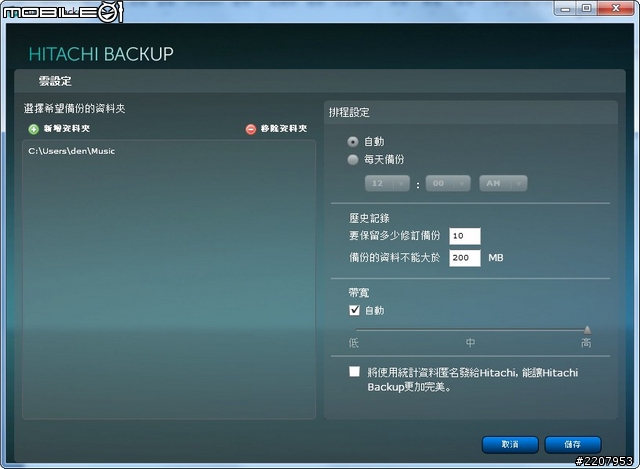Viewport: 640px width, 469px height.
Task: Click the 雲設定 settings header tab
Action: [55, 81]
